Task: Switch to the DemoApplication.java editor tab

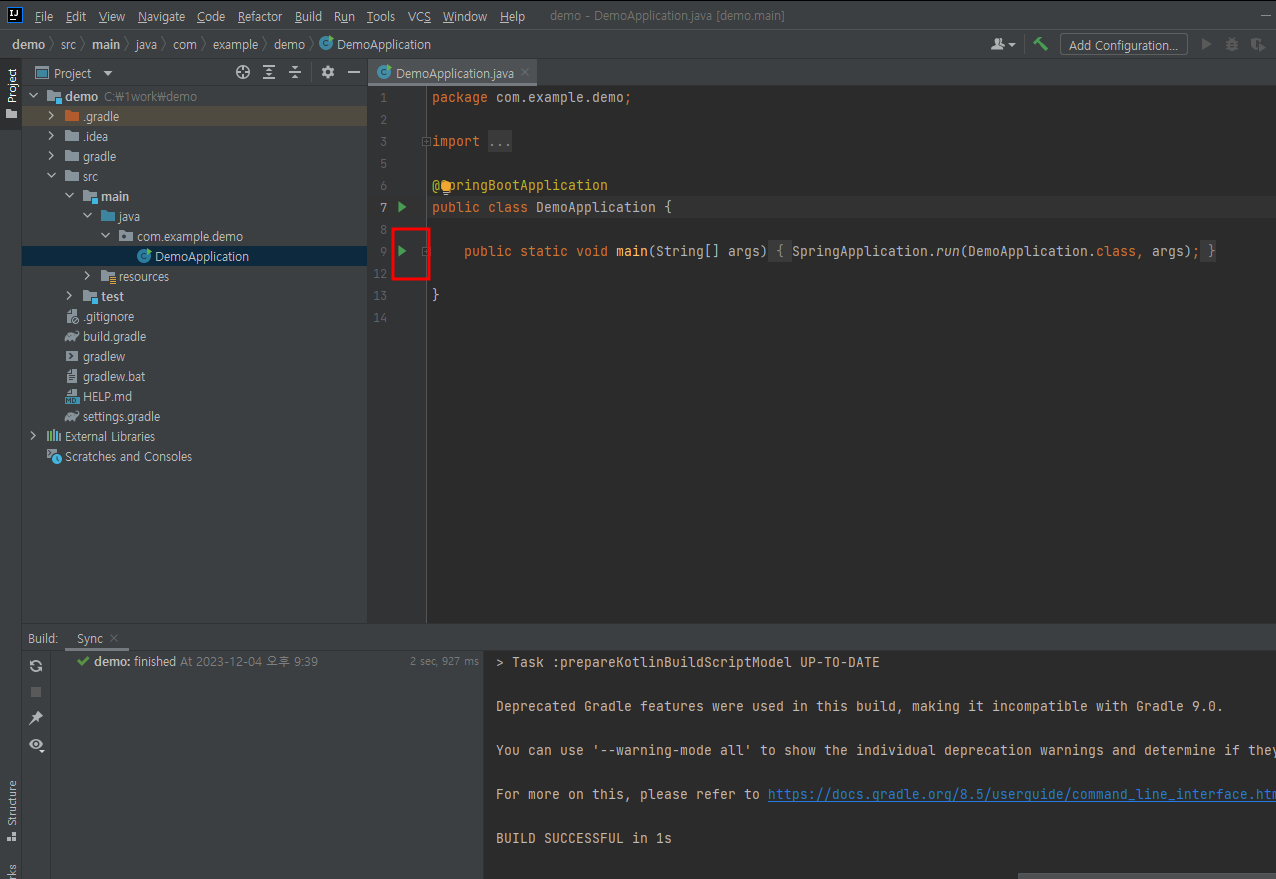Action: 454,73
